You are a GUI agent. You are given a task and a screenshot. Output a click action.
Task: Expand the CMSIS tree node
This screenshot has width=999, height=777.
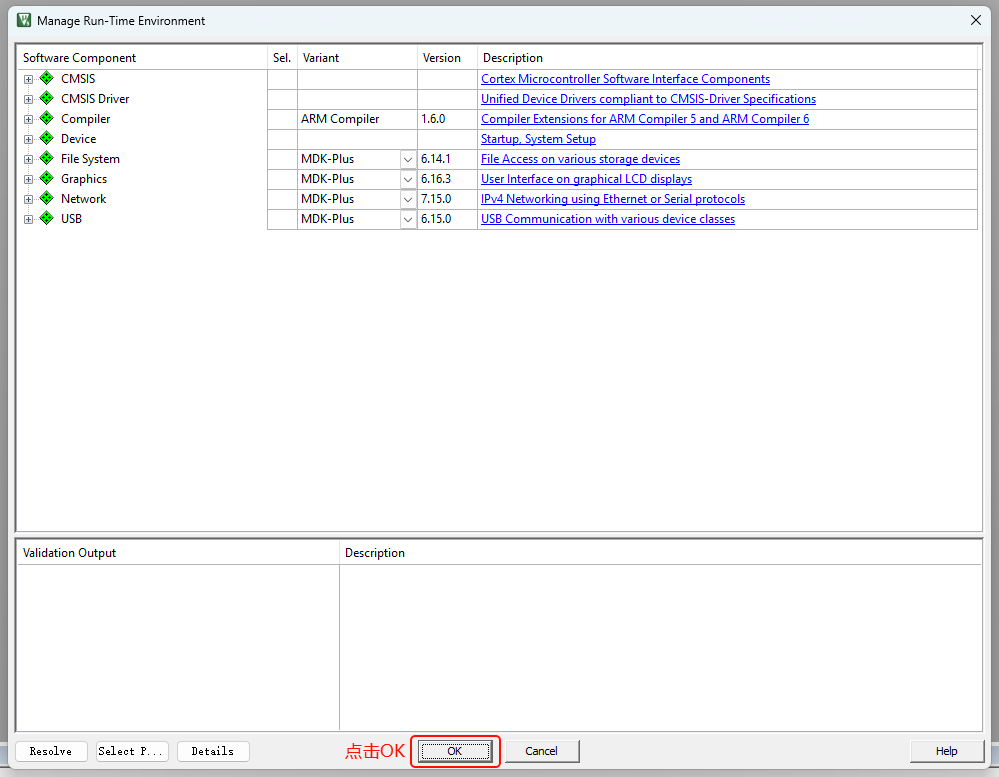coord(29,79)
